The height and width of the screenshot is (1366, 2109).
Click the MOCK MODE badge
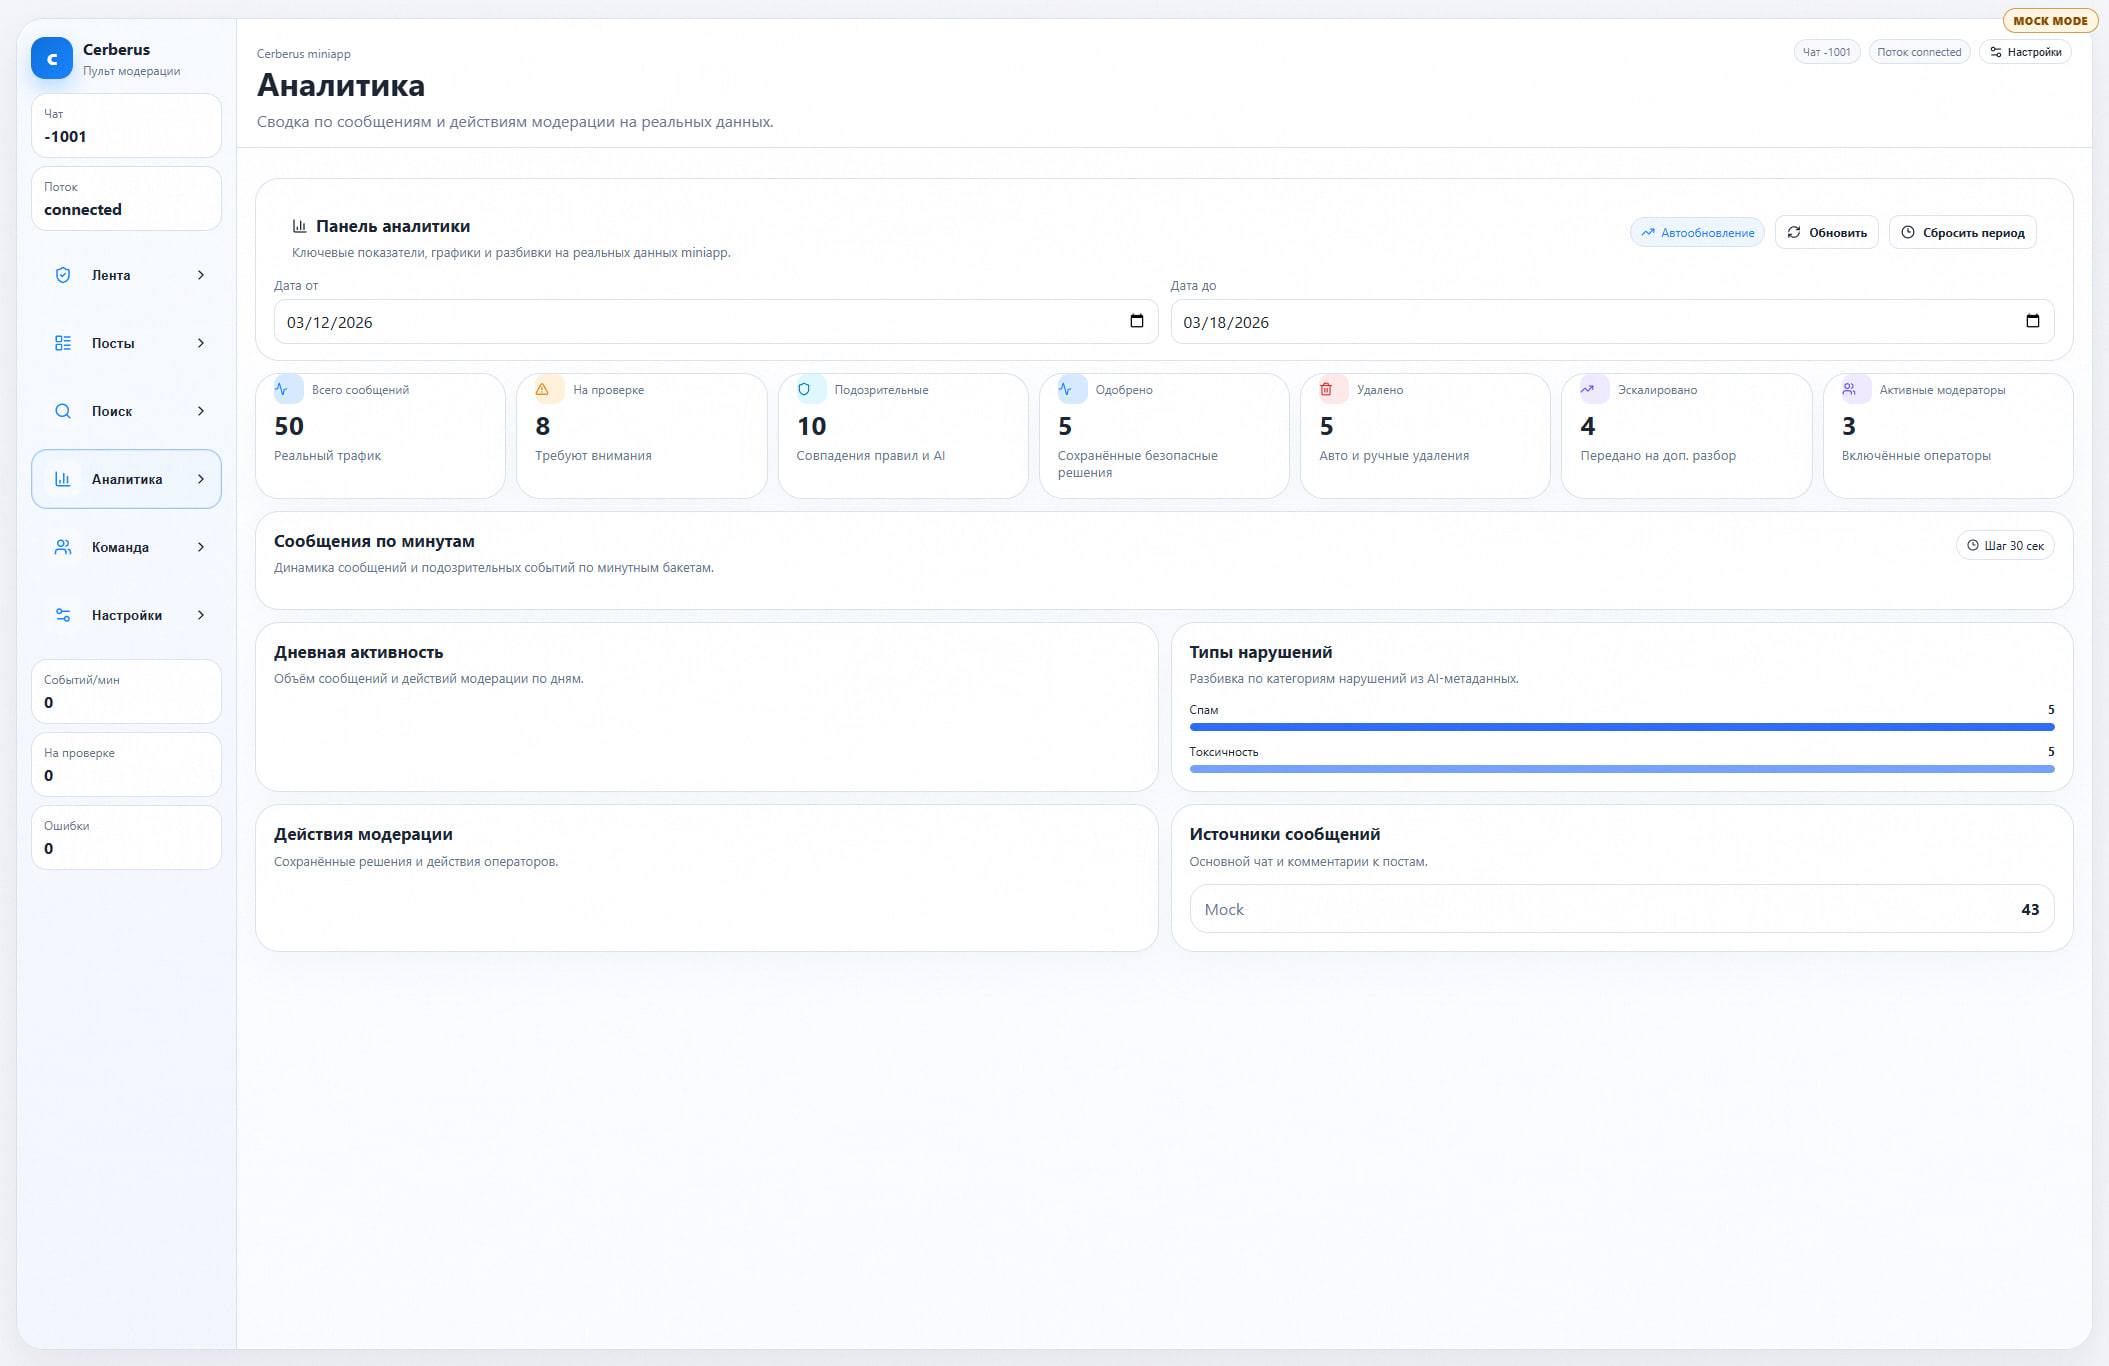[2050, 21]
